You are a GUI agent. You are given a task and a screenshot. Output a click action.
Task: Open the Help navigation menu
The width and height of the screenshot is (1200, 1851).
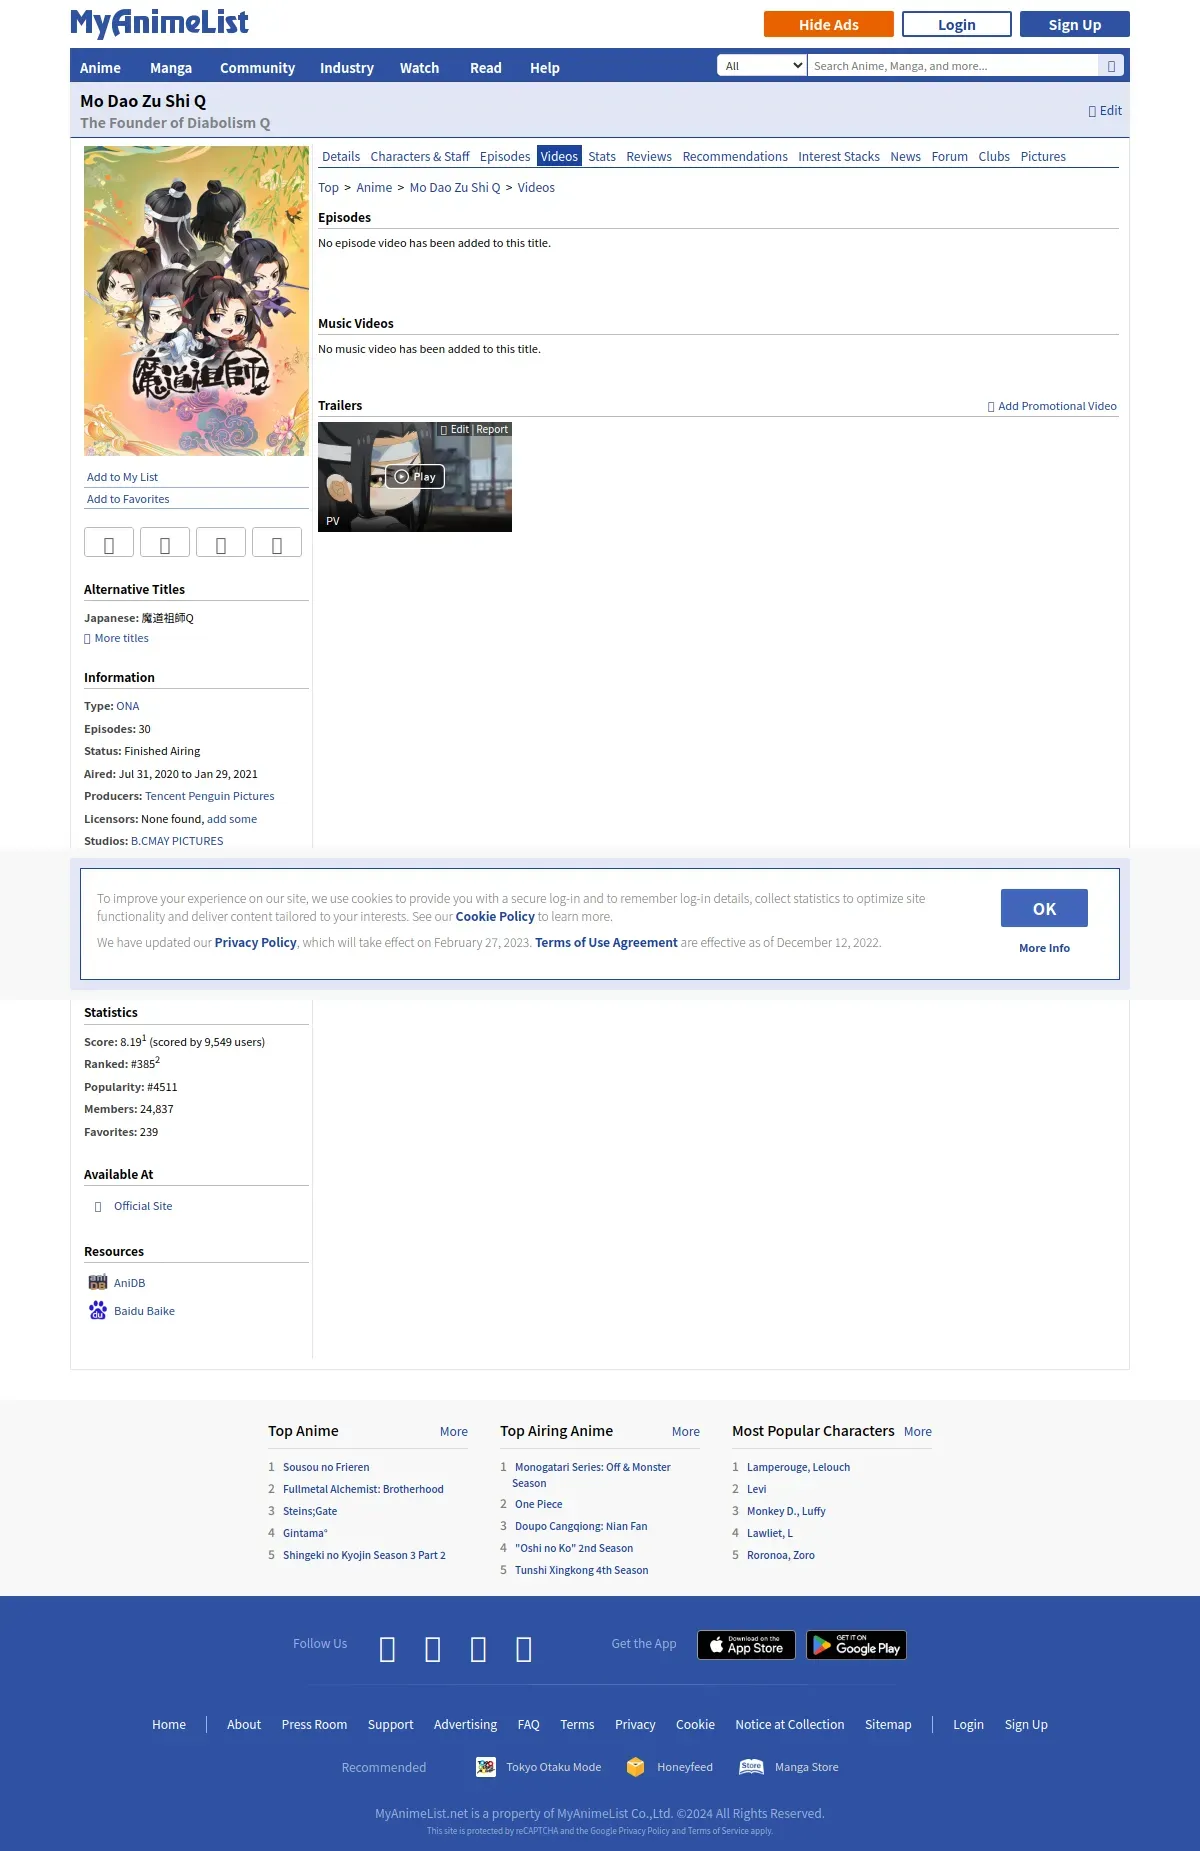point(545,68)
